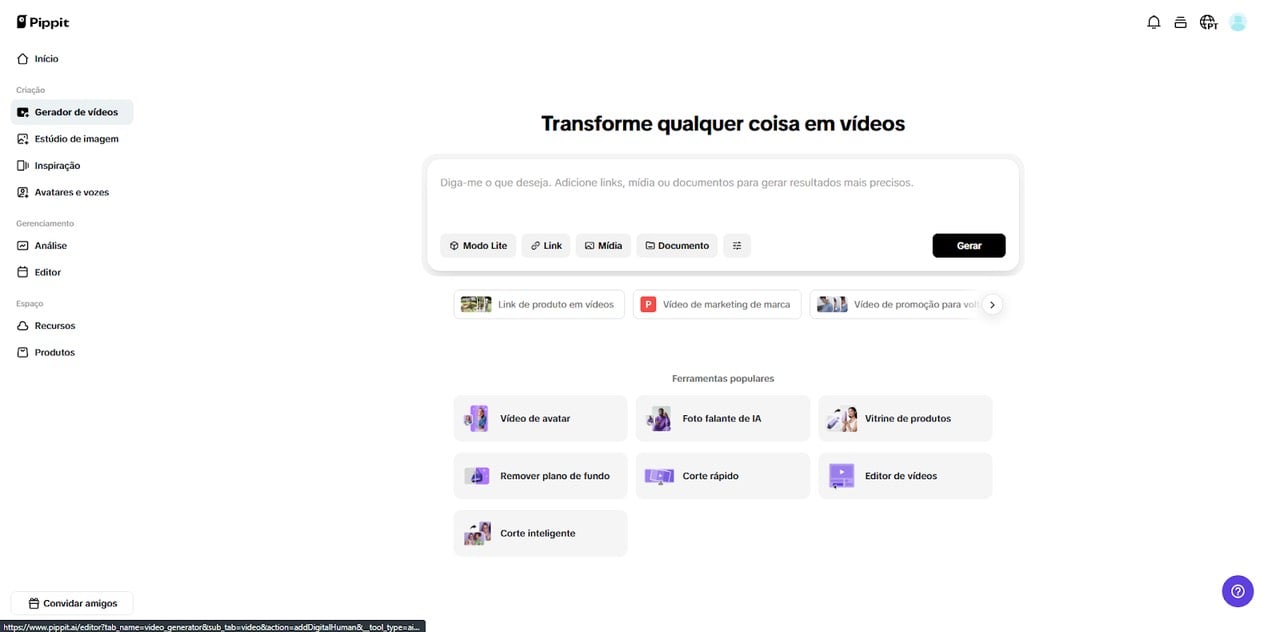
Task: Open Avatares e vozes in sidebar
Action: (71, 192)
